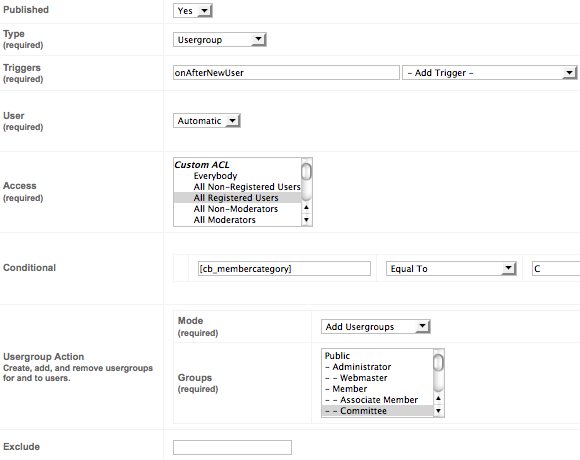Select All Non-Moderators access option
580x460 pixels.
[237, 209]
